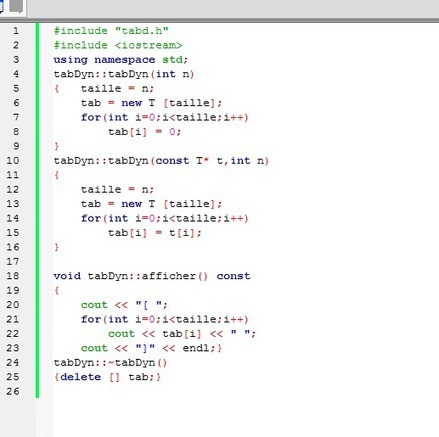The width and height of the screenshot is (439, 437).
Task: Click the 'cout << "[ ";' statement
Action: tap(124, 305)
